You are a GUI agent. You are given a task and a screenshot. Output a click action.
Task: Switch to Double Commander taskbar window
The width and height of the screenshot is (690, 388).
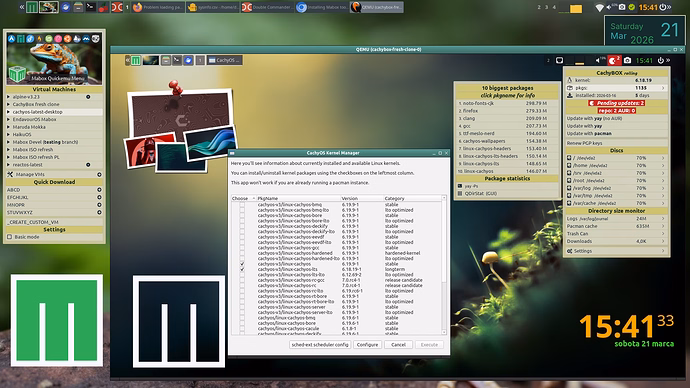[267, 7]
